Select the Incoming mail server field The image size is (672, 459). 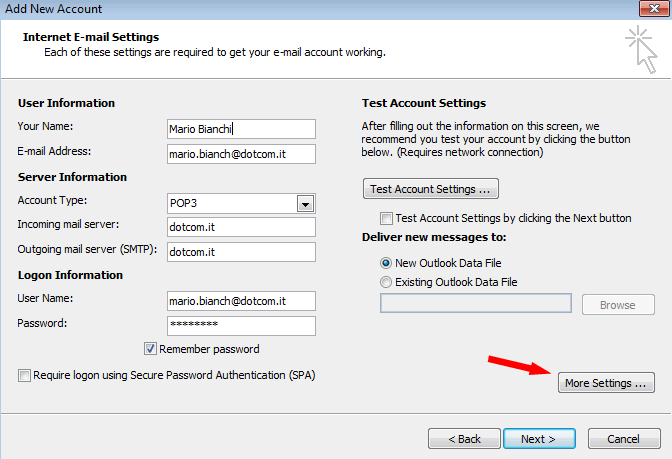point(241,227)
